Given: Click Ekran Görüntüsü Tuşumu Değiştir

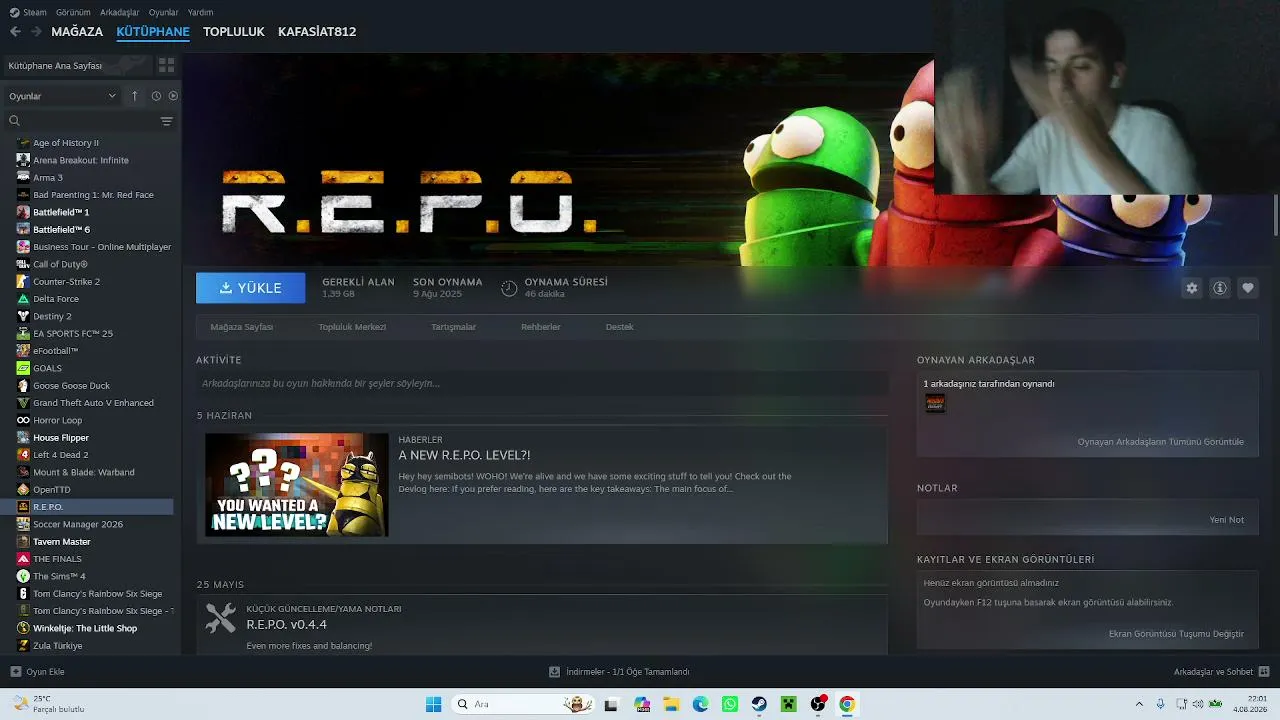Looking at the screenshot, I should point(1176,634).
